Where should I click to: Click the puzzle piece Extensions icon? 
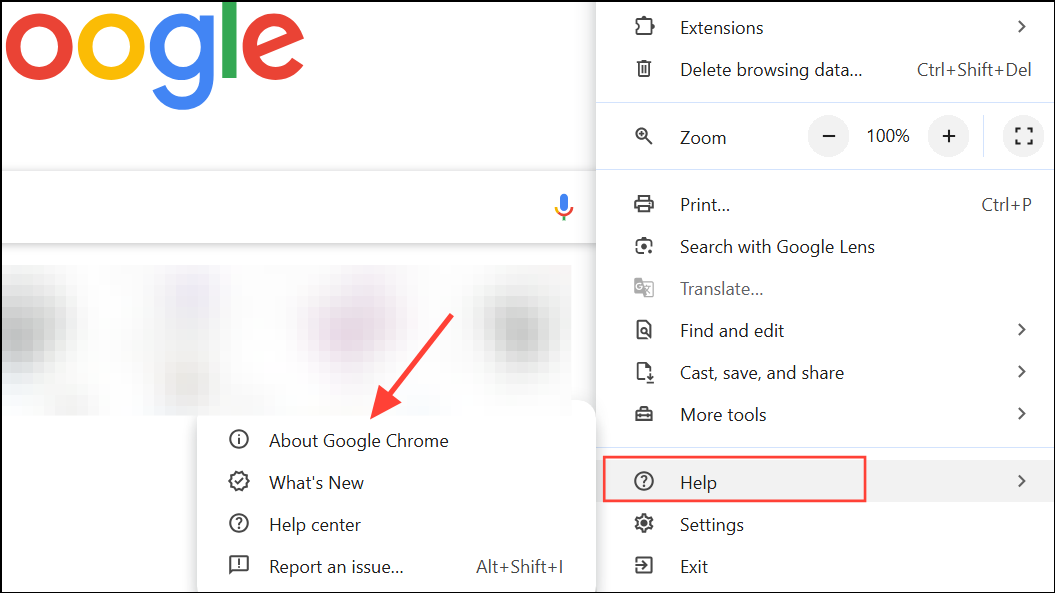tap(644, 27)
